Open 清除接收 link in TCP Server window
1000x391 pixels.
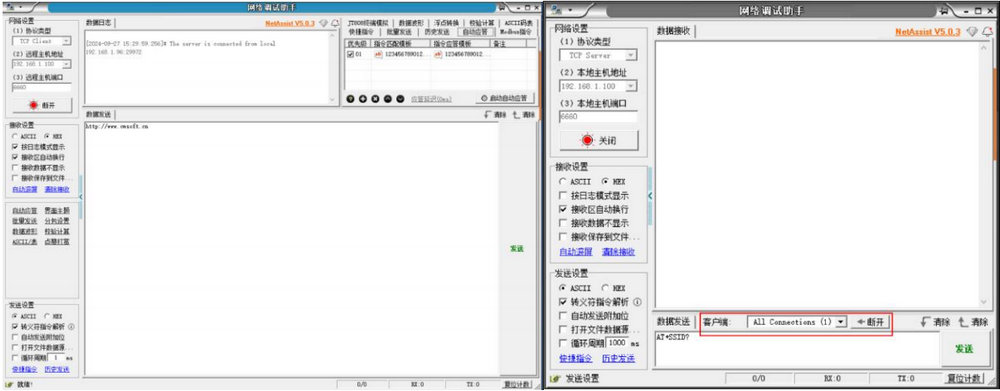[618, 252]
